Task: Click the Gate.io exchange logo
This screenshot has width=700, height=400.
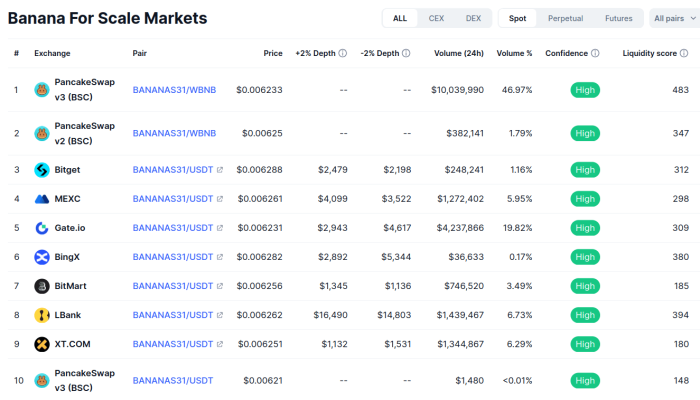Action: (42, 228)
